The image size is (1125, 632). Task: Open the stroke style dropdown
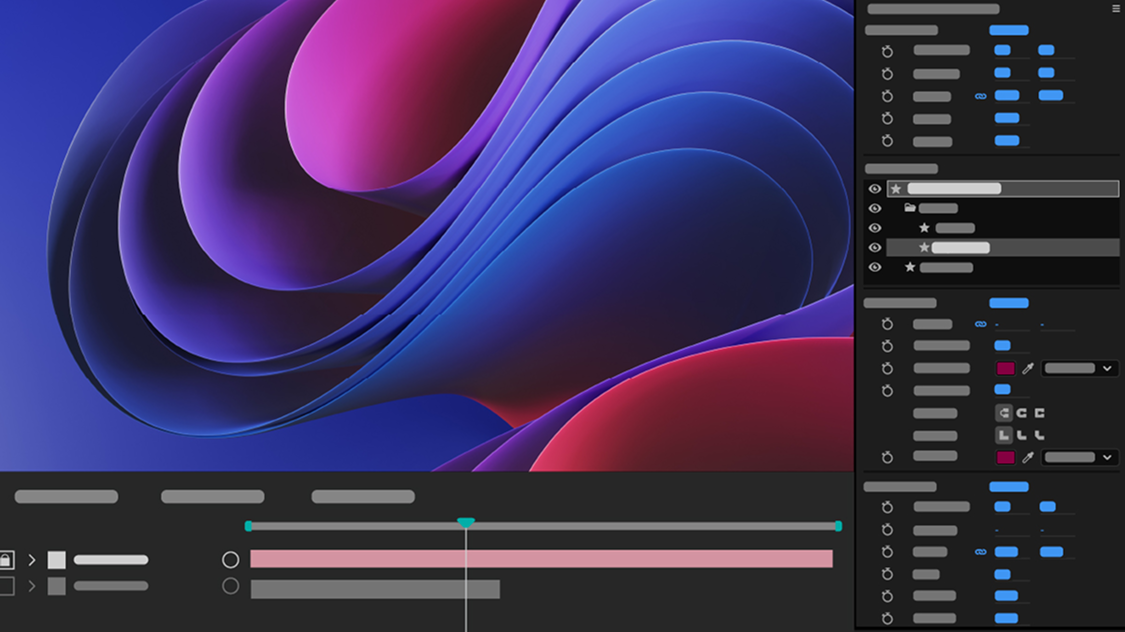[1078, 368]
